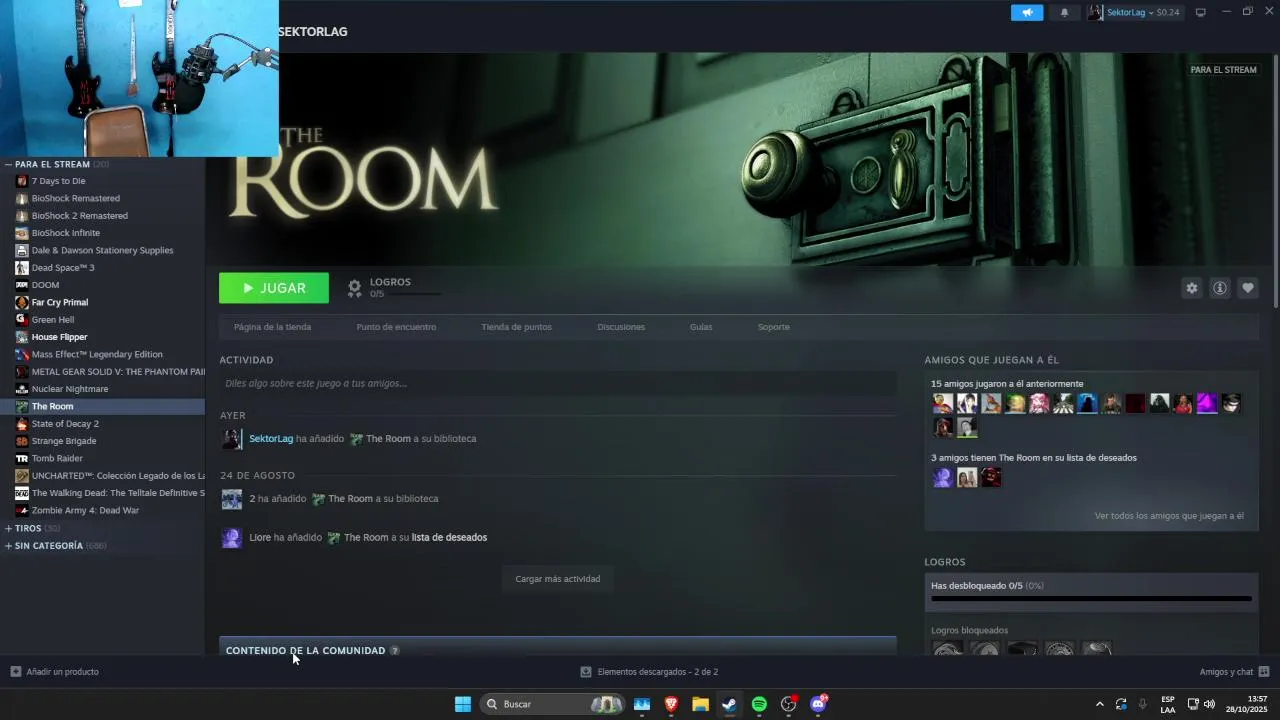
Task: Click the ESP LAA language indicator
Action: click(x=1168, y=704)
